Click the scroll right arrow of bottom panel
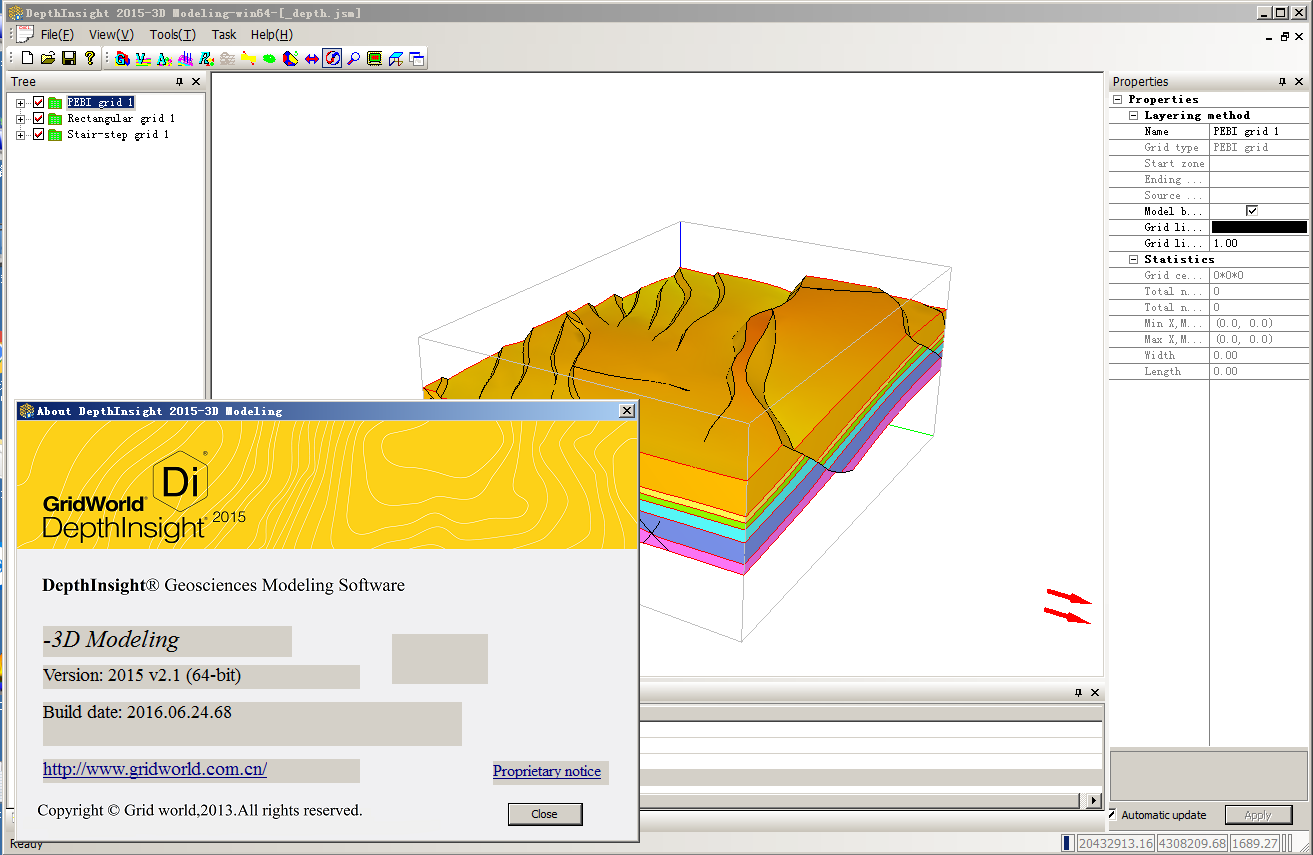Image resolution: width=1313 pixels, height=855 pixels. pyautogui.click(x=1095, y=801)
